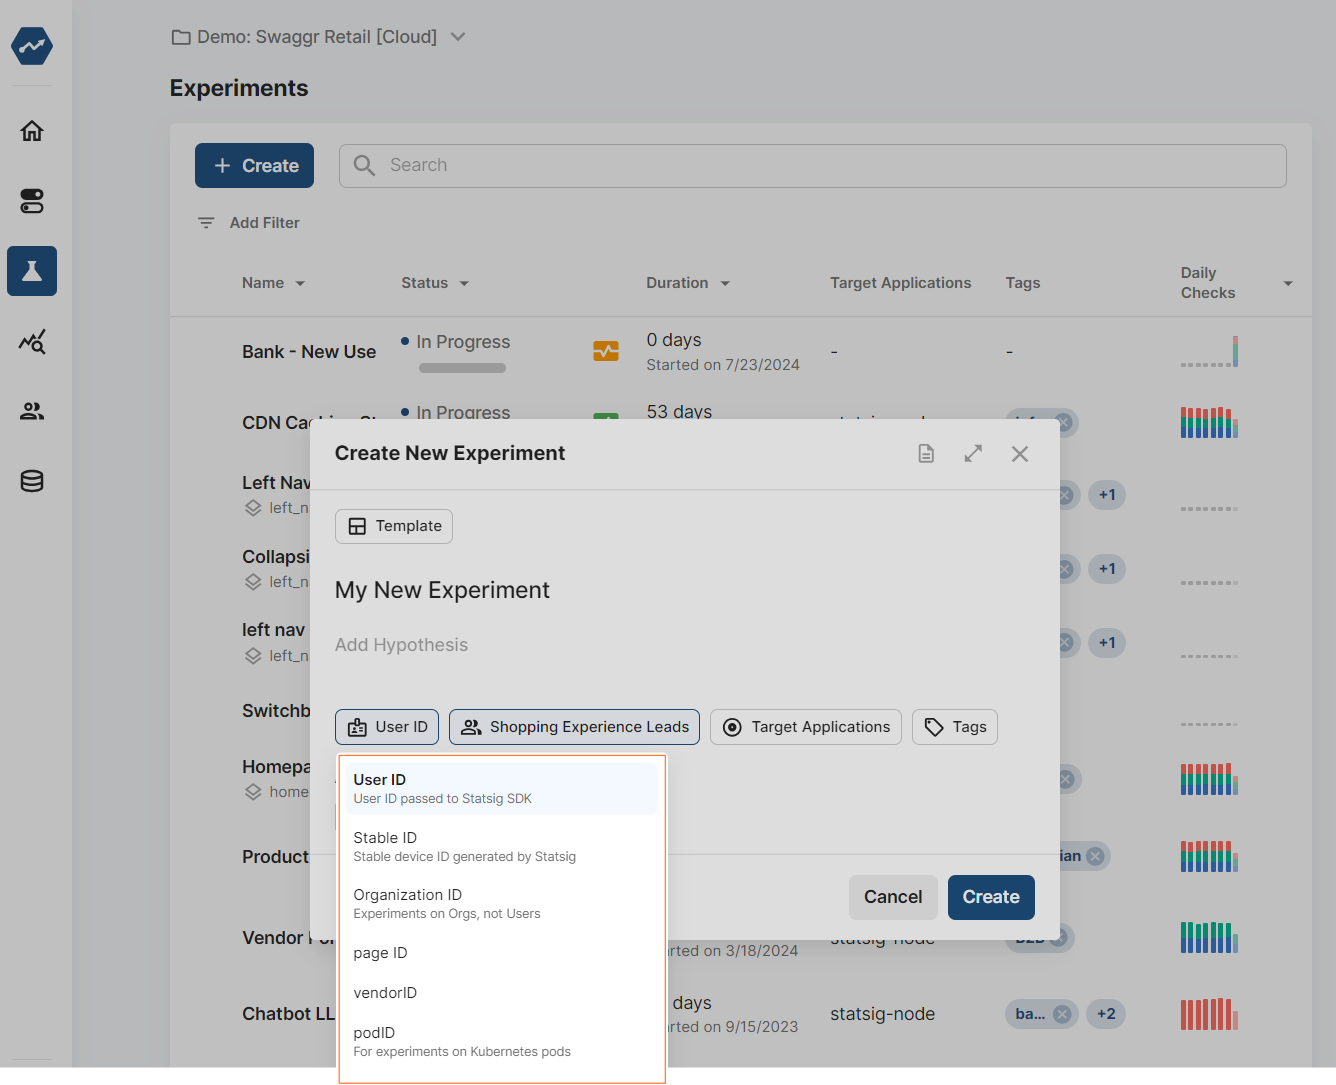Click the Template button
The image size is (1336, 1085).
(393, 525)
